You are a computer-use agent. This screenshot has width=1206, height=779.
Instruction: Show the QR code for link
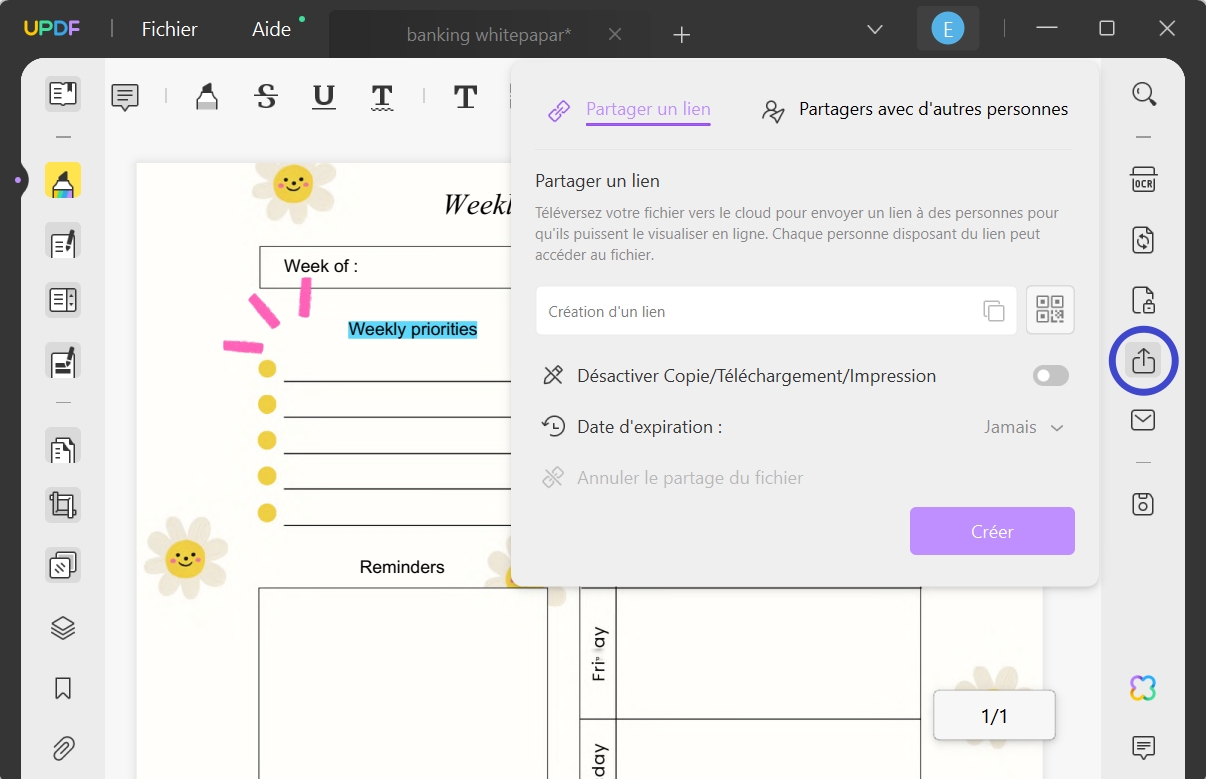[1050, 310]
